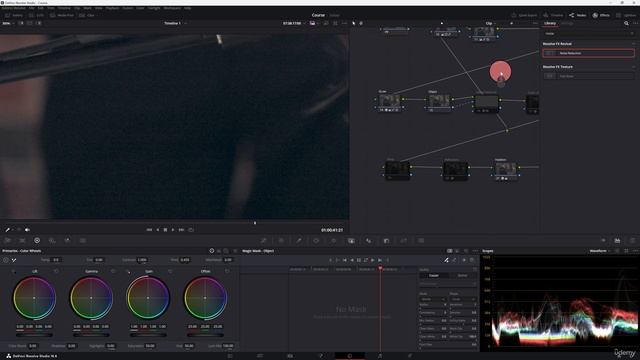Viewport: 640px width, 360px height.
Task: Open the File menu
Action: (31, 8)
